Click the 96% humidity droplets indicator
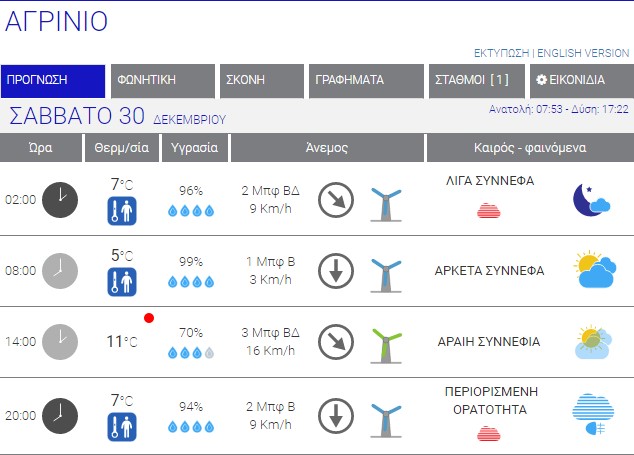Viewport: 634px width, 455px height. pos(190,211)
